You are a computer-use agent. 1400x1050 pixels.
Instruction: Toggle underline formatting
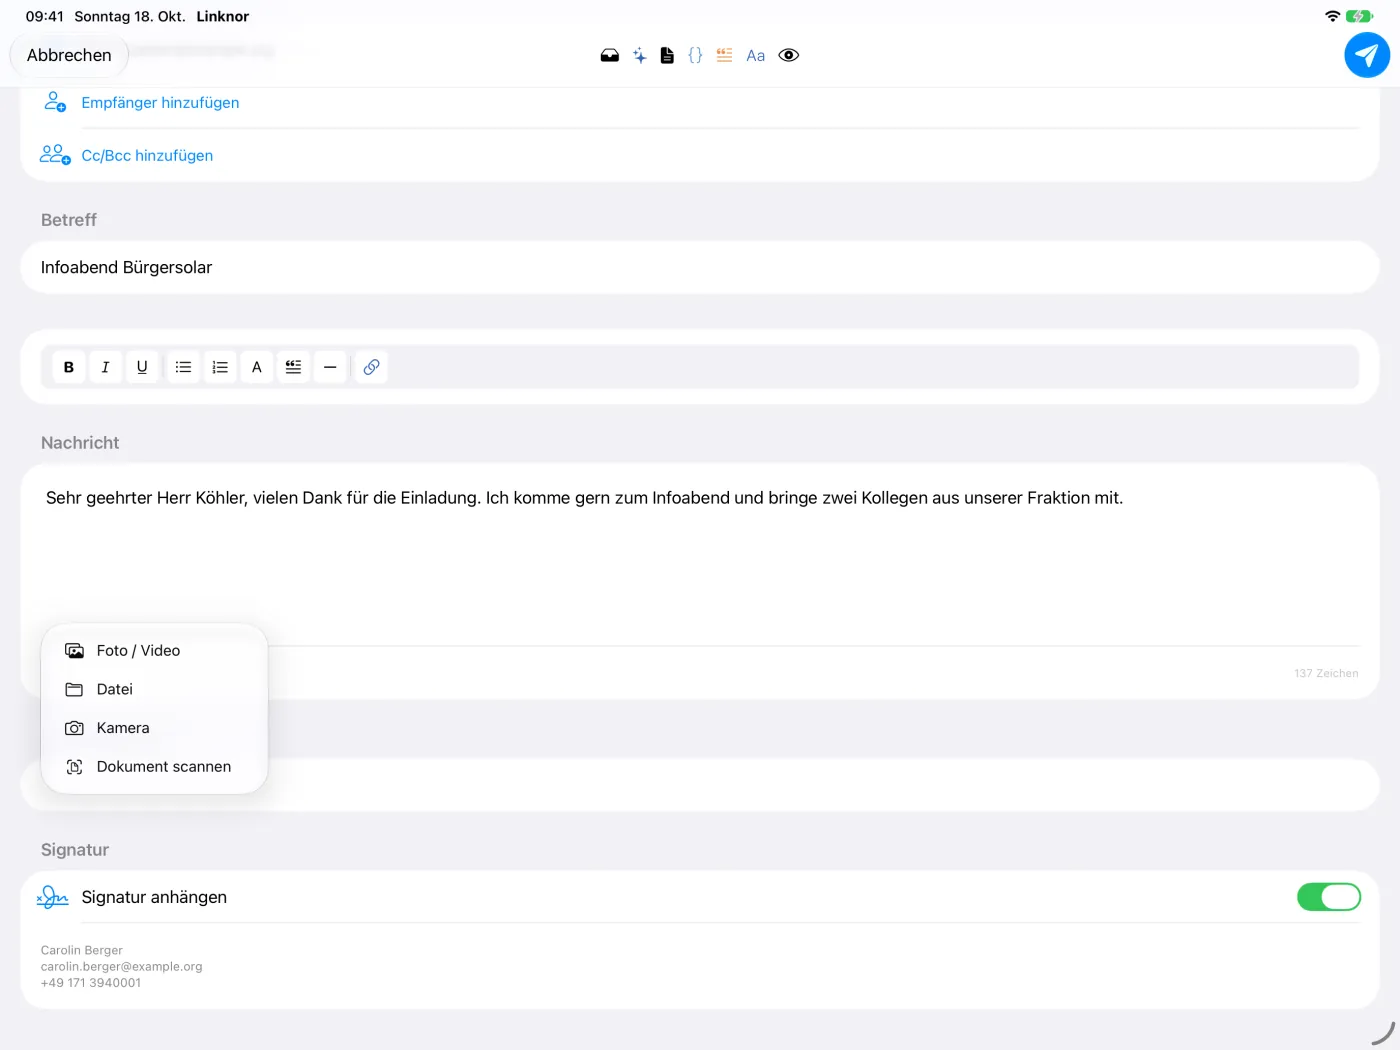[x=142, y=367]
